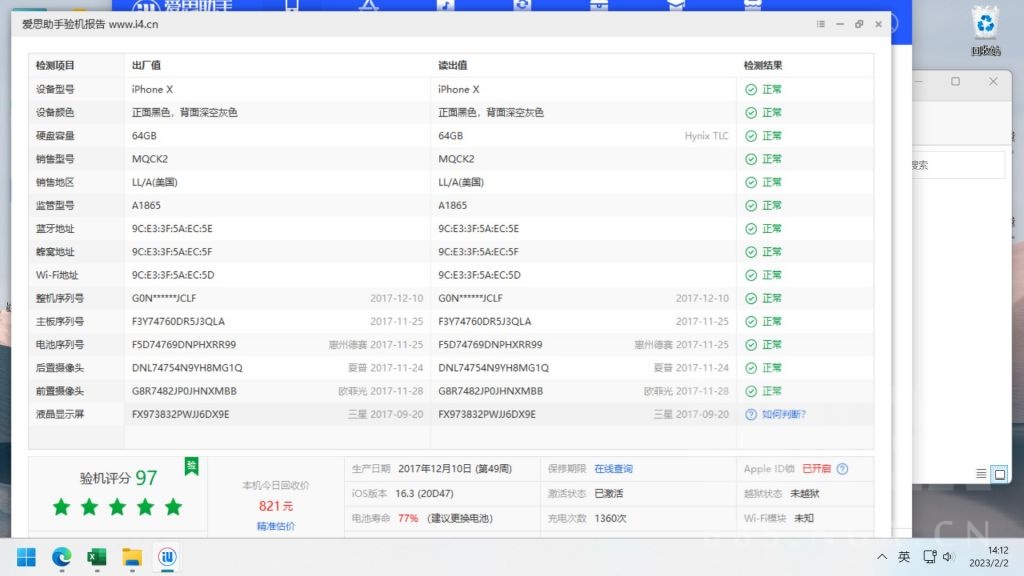The height and width of the screenshot is (576, 1024).
Task: Click the 英 language indicator in taskbar
Action: (x=903, y=556)
